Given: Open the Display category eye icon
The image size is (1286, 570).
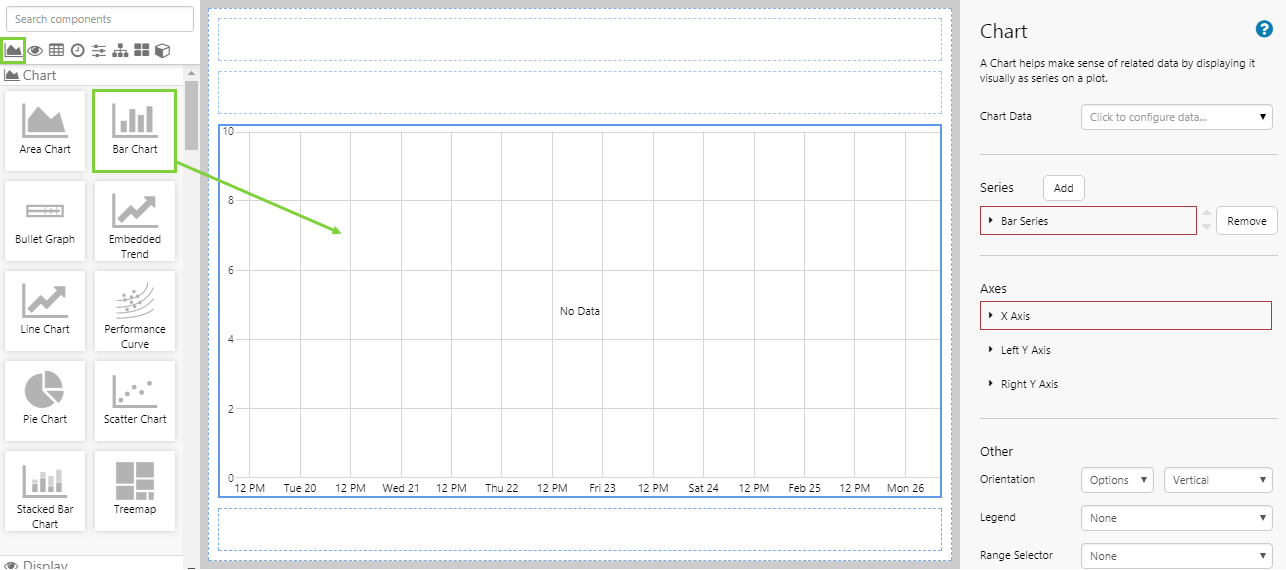Looking at the screenshot, I should point(36,50).
